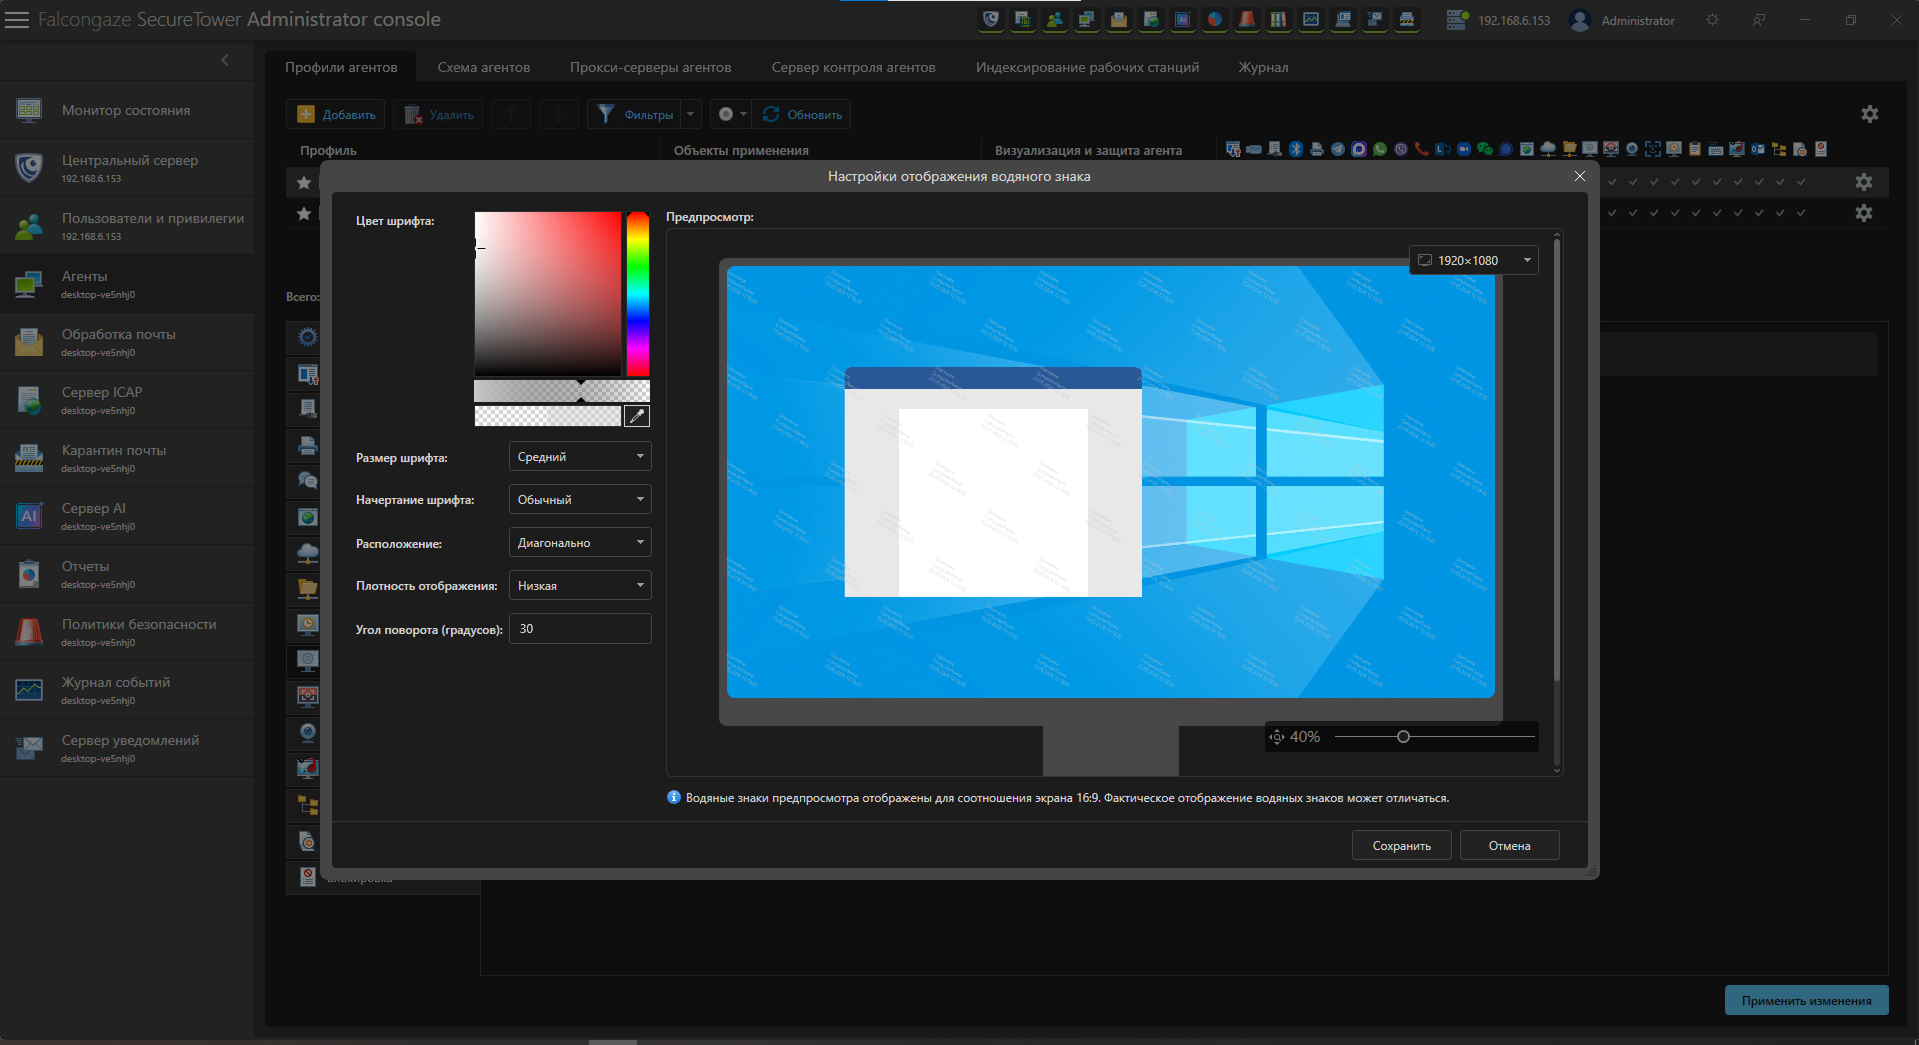Viewport: 1919px width, 1045px height.
Task: Open the Начертание шрифта dropdown
Action: click(x=580, y=500)
